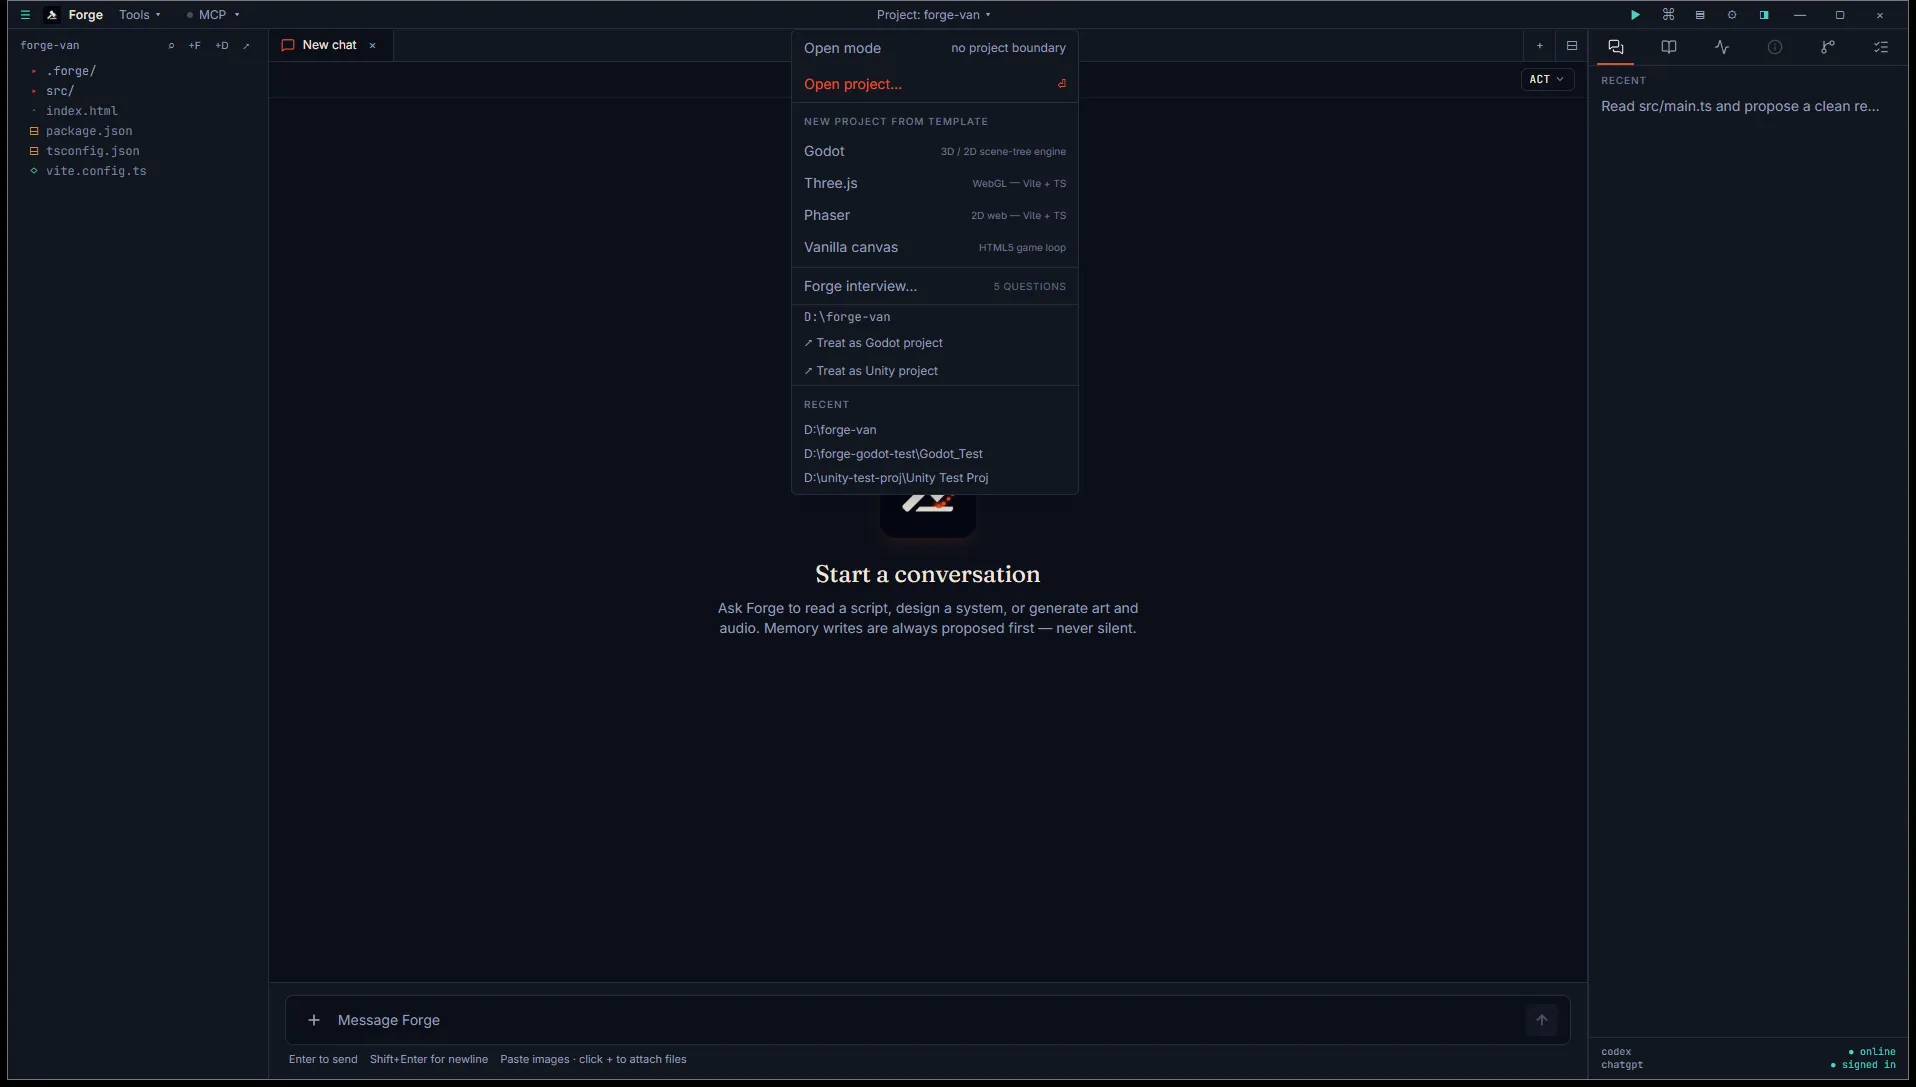Create new project from Three.js template

click(x=935, y=183)
